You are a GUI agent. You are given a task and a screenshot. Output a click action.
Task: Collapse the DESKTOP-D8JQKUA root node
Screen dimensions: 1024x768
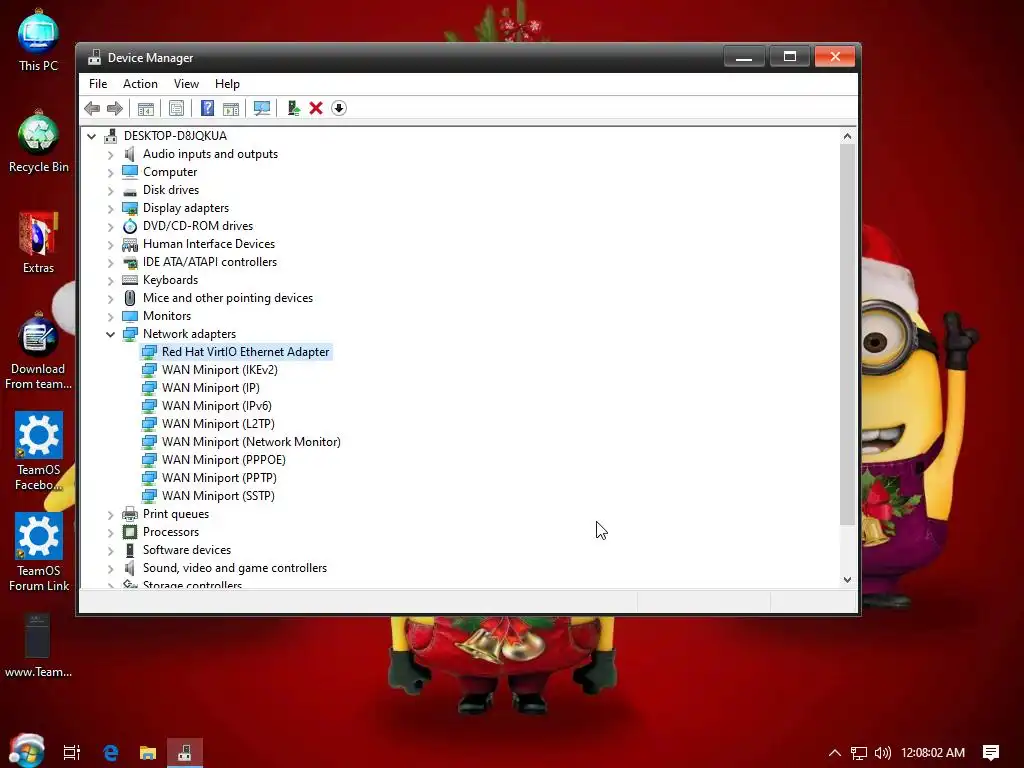91,136
